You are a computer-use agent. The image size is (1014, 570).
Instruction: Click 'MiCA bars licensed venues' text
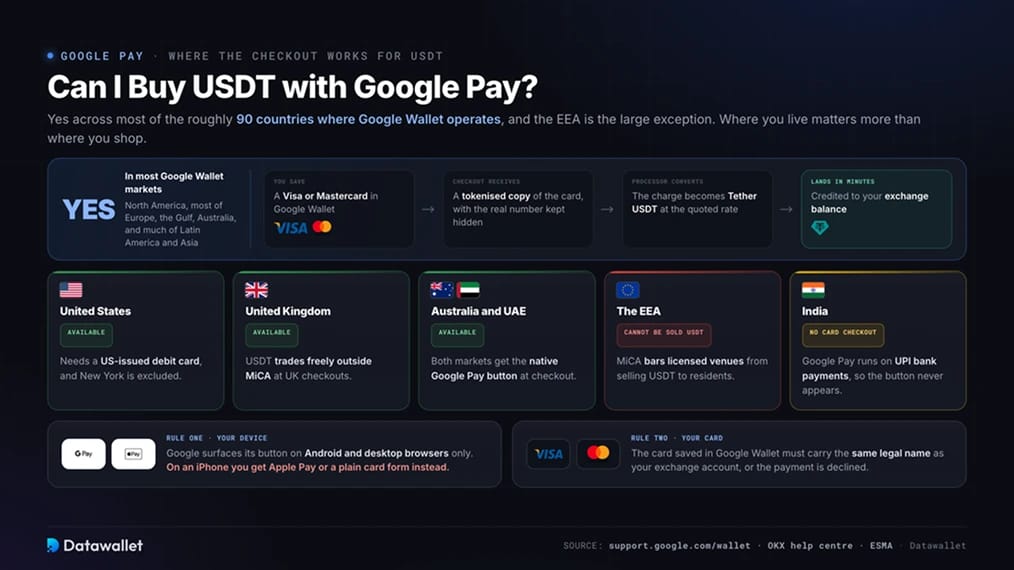680,361
